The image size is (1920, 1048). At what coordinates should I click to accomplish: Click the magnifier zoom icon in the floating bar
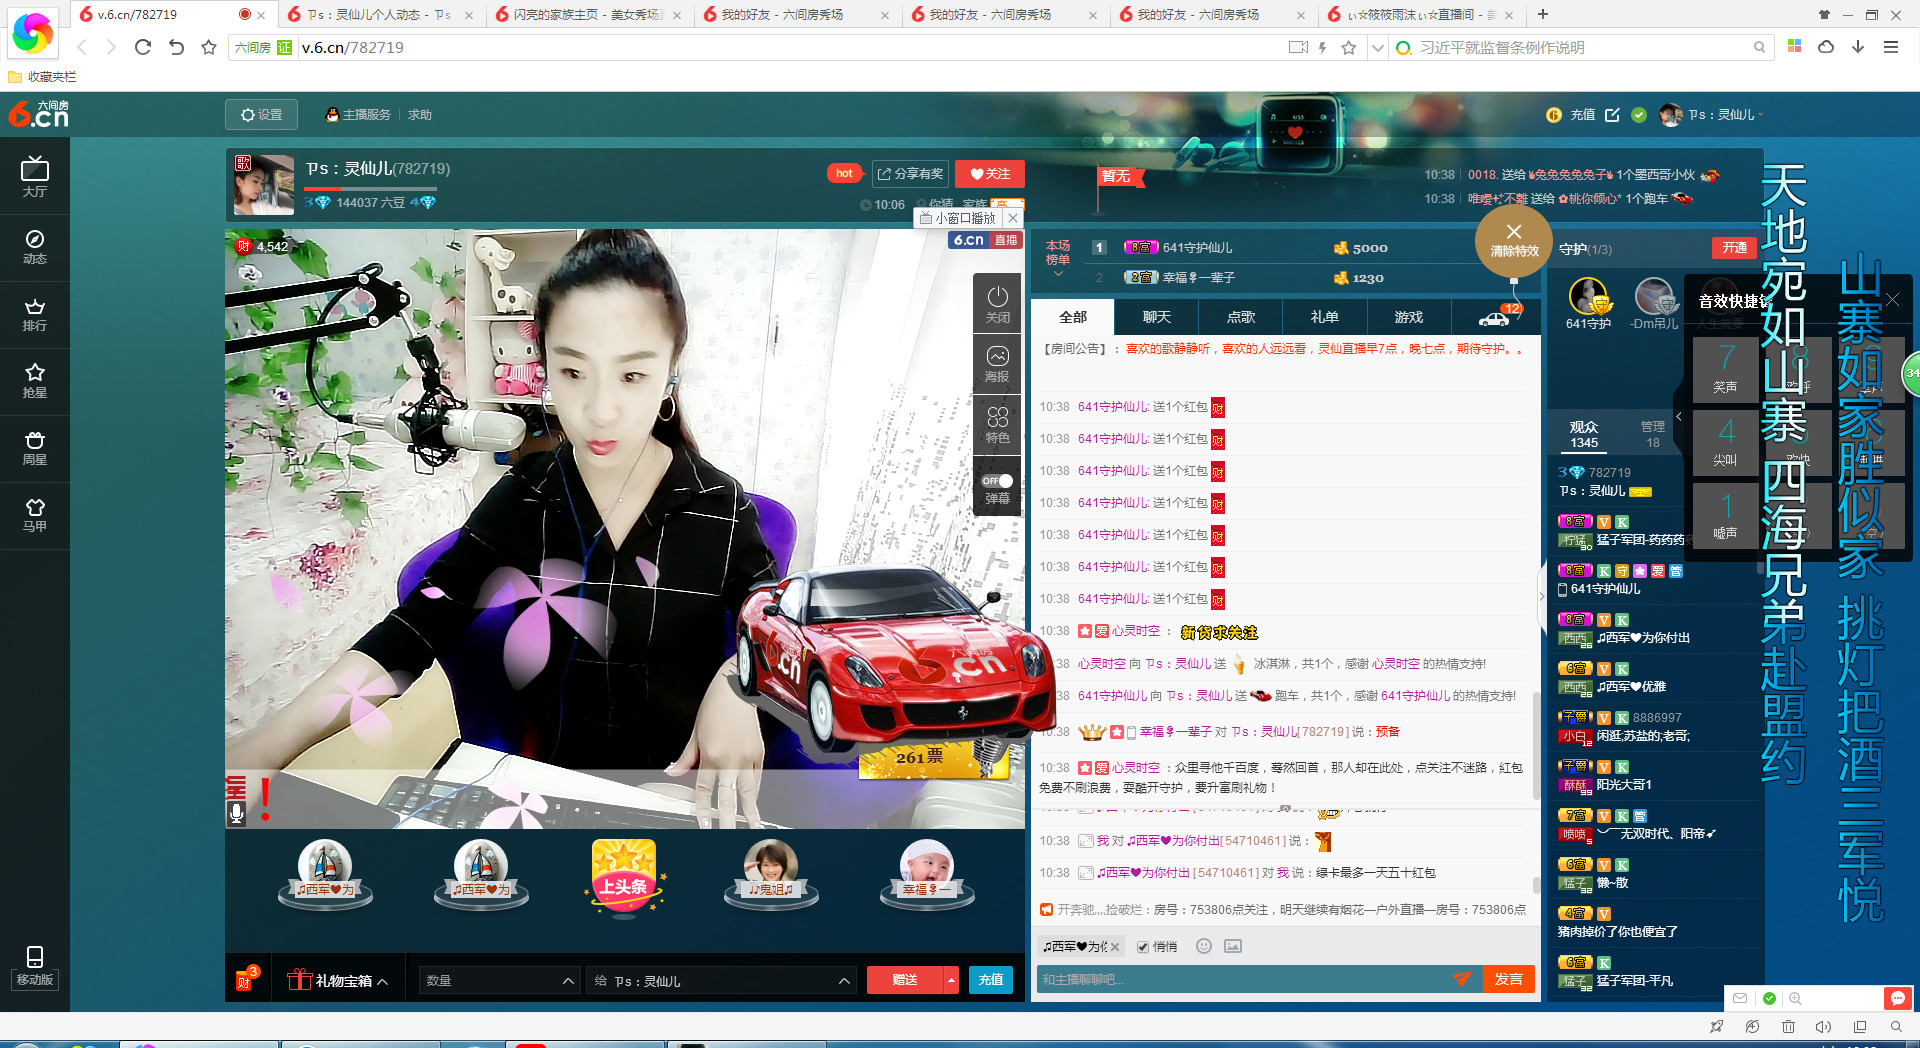pos(1795,998)
